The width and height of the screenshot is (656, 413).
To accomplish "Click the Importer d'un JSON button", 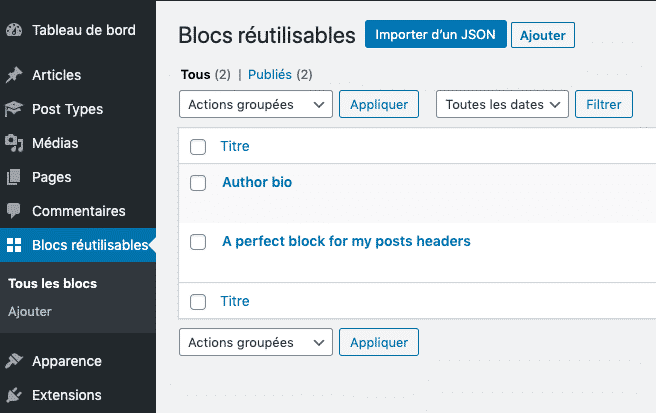I will 436,34.
